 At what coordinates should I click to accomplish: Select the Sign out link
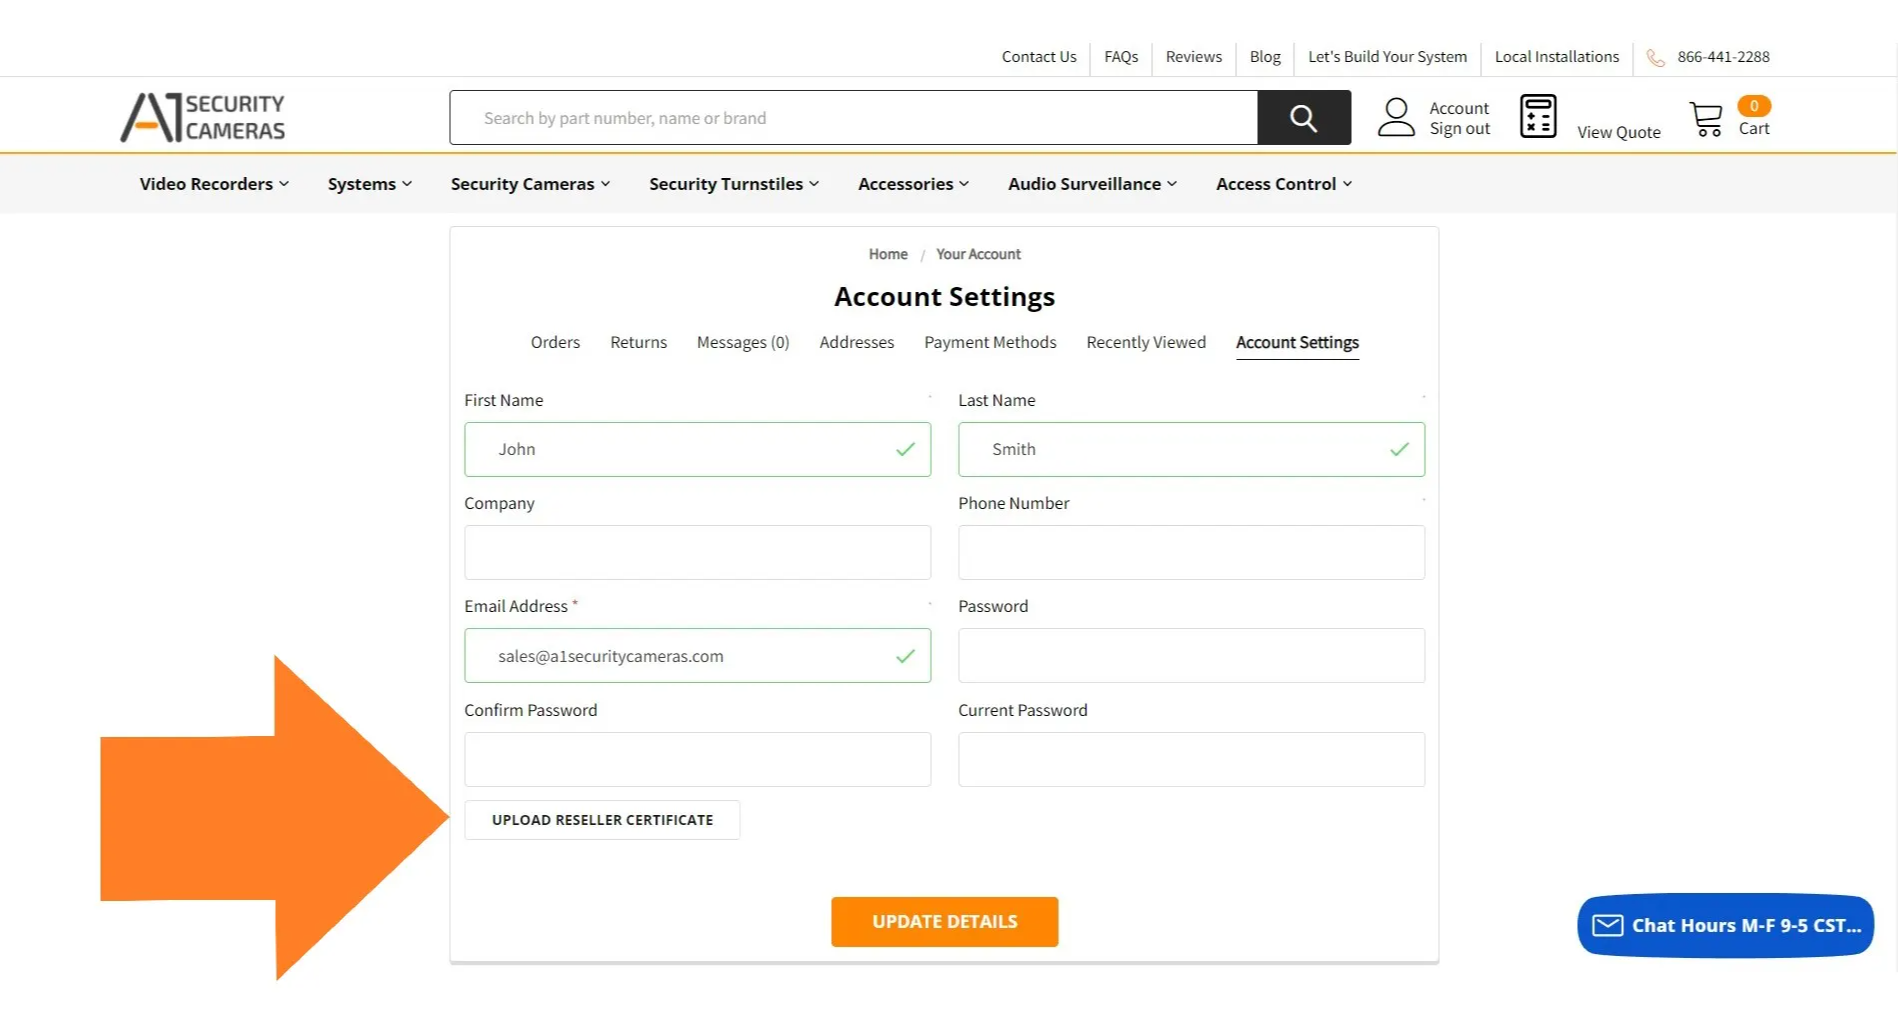pyautogui.click(x=1459, y=128)
